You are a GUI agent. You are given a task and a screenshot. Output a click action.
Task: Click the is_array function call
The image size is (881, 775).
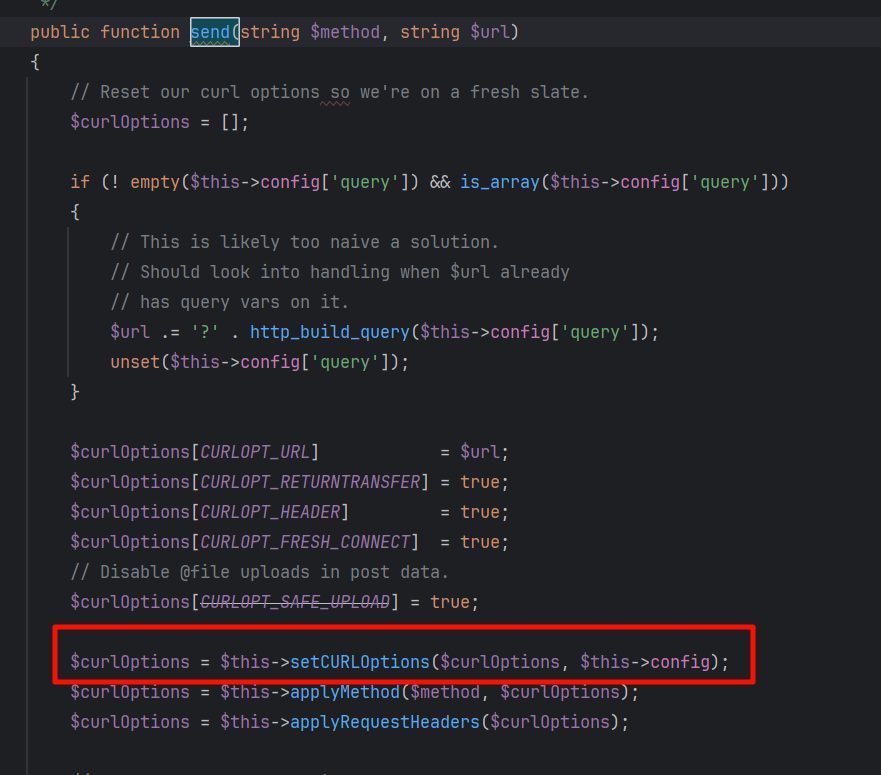tap(494, 182)
